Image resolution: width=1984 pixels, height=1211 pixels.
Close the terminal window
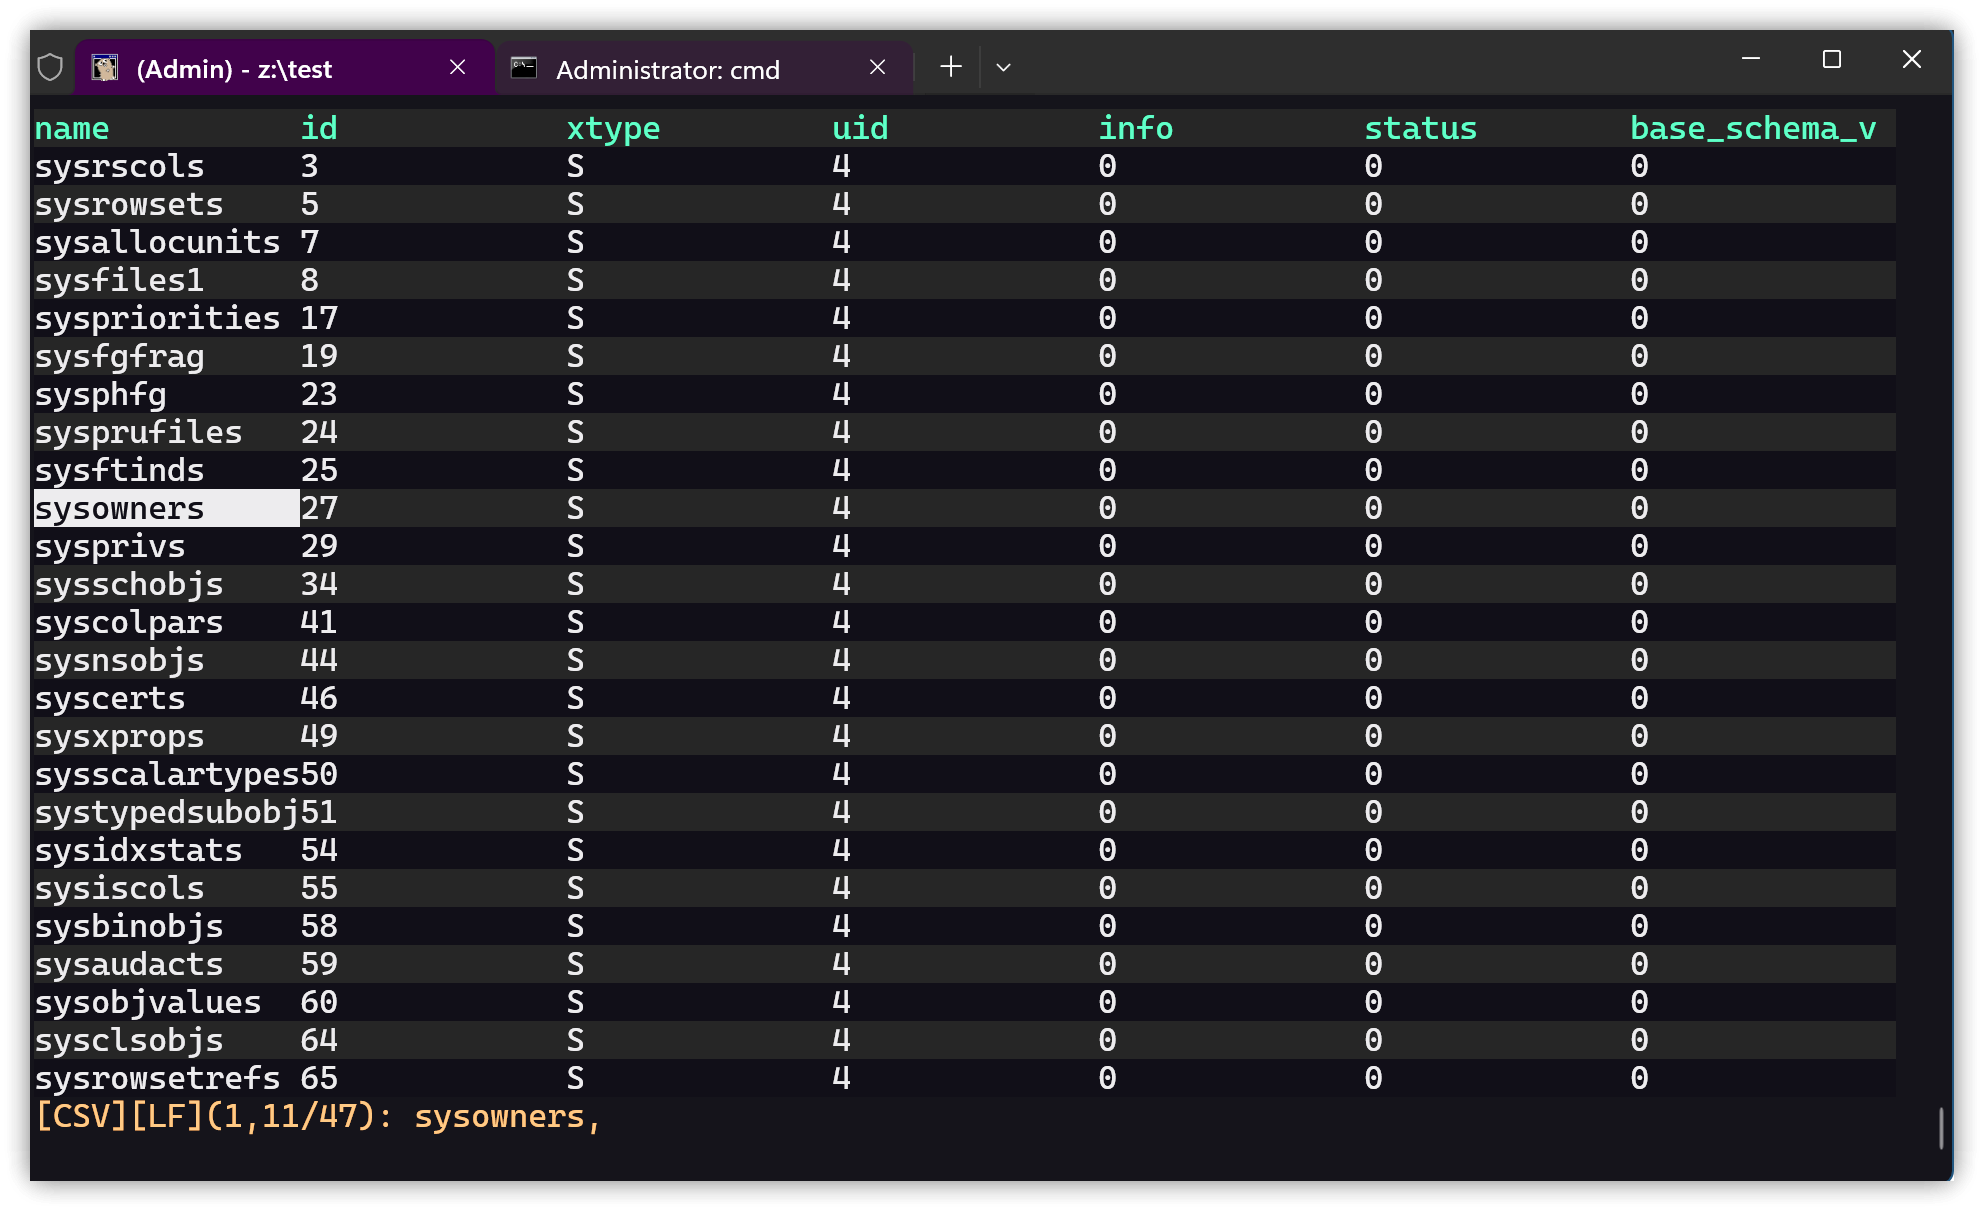(x=1912, y=59)
